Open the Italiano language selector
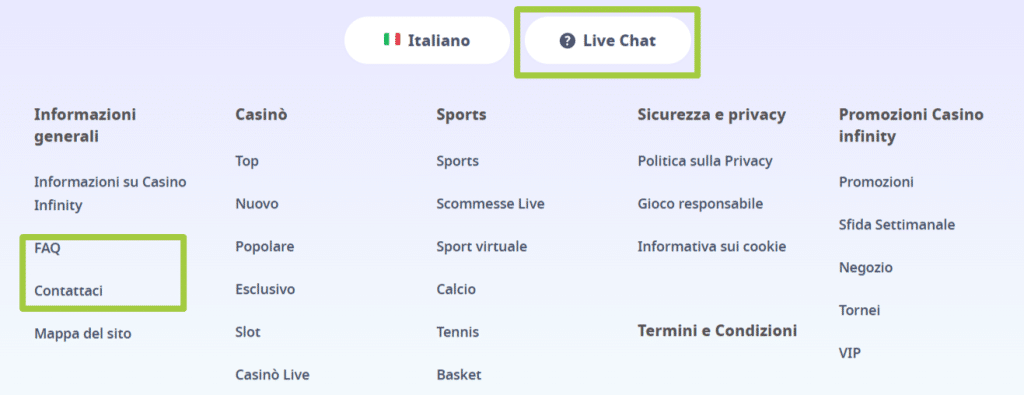1024x395 pixels. pyautogui.click(x=427, y=40)
